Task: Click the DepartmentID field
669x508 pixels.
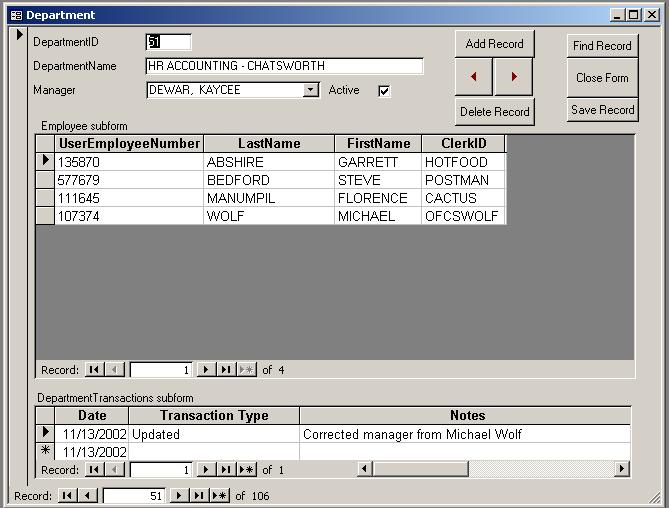Action: [168, 42]
